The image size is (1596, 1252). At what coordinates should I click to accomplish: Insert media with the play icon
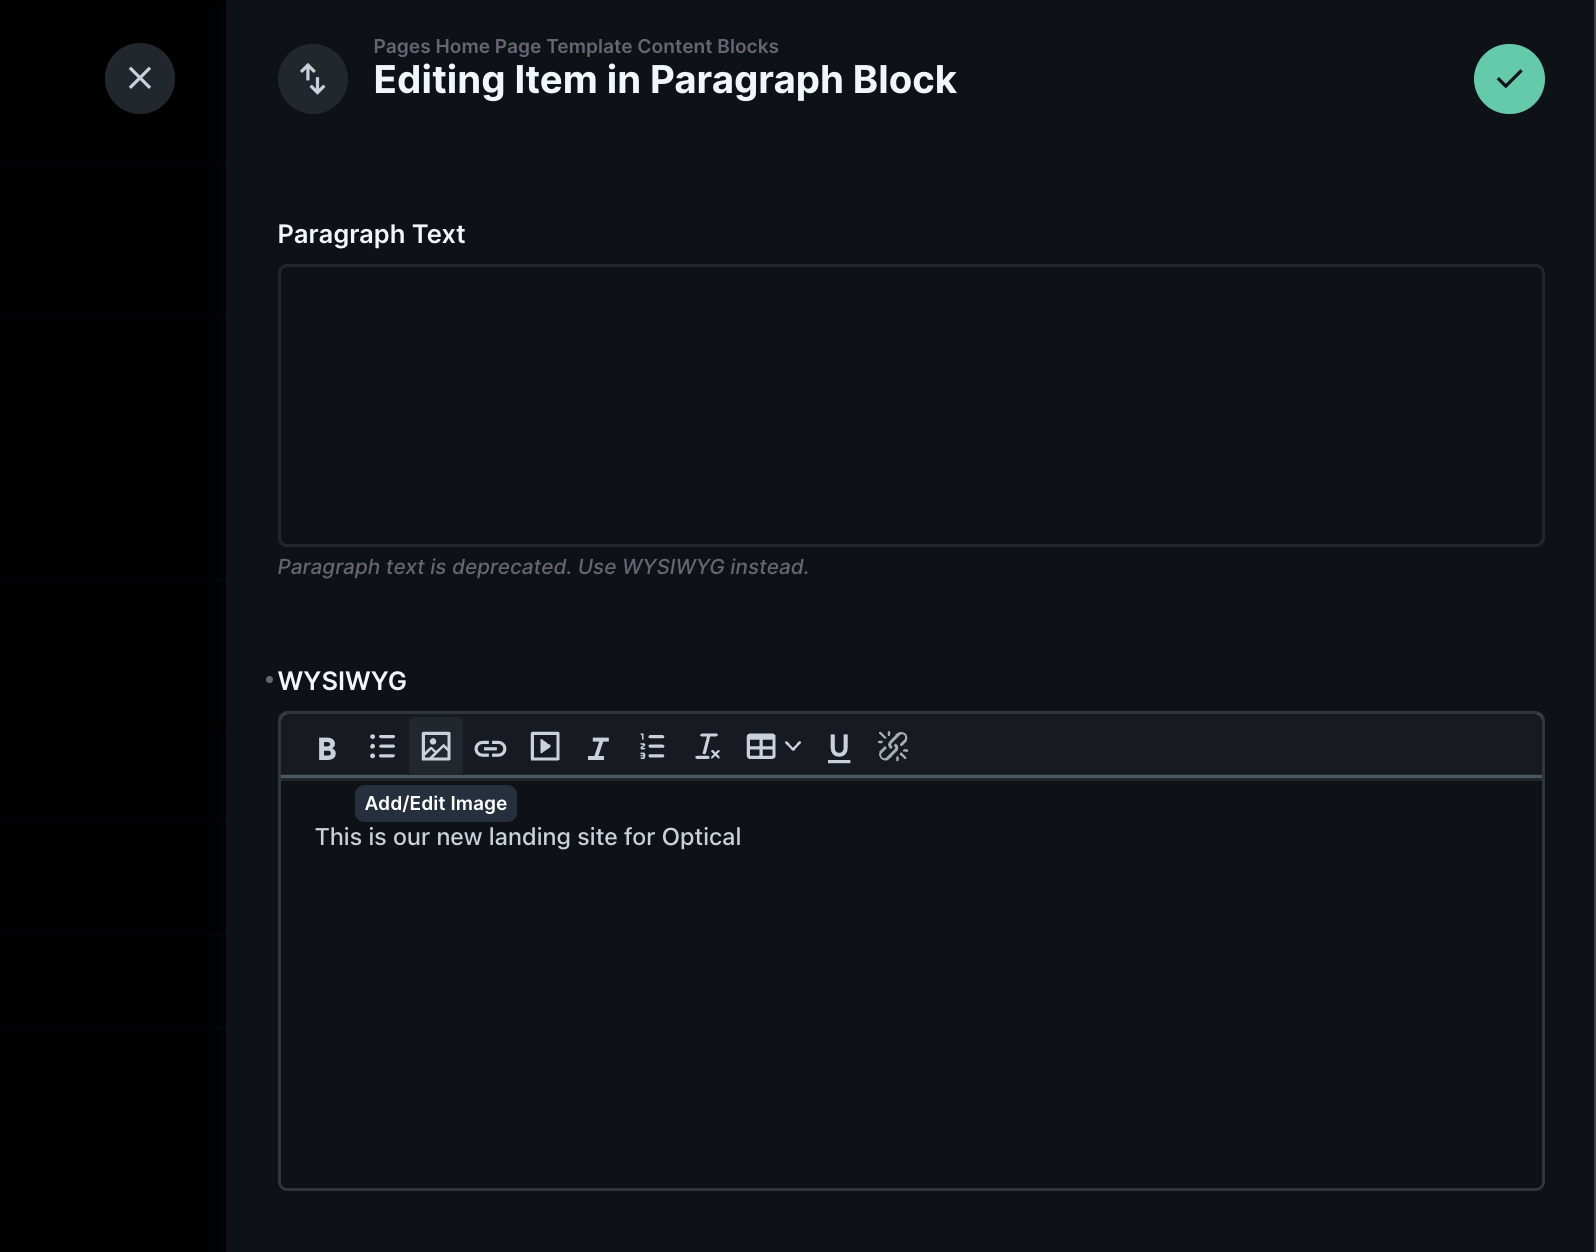pos(545,746)
